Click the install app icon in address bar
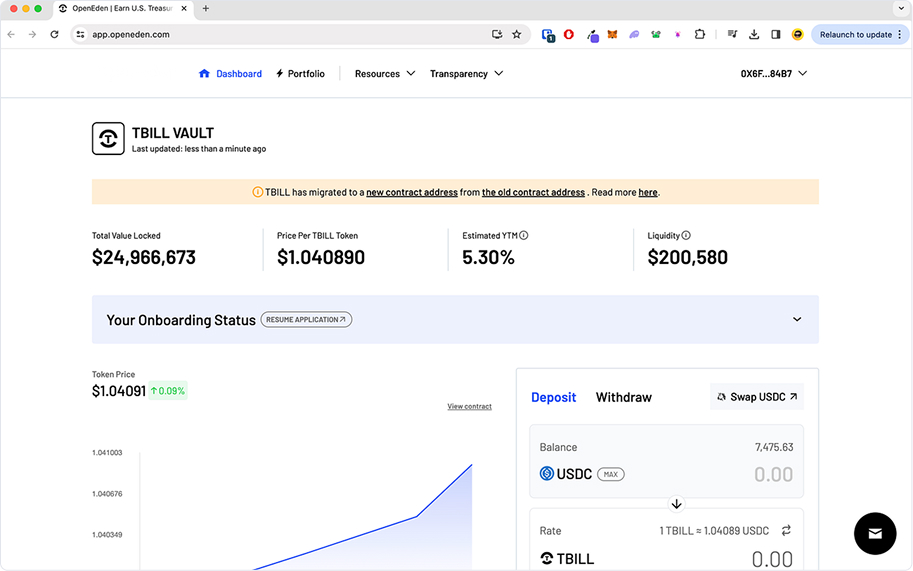Image resolution: width=913 pixels, height=571 pixels. [x=497, y=34]
